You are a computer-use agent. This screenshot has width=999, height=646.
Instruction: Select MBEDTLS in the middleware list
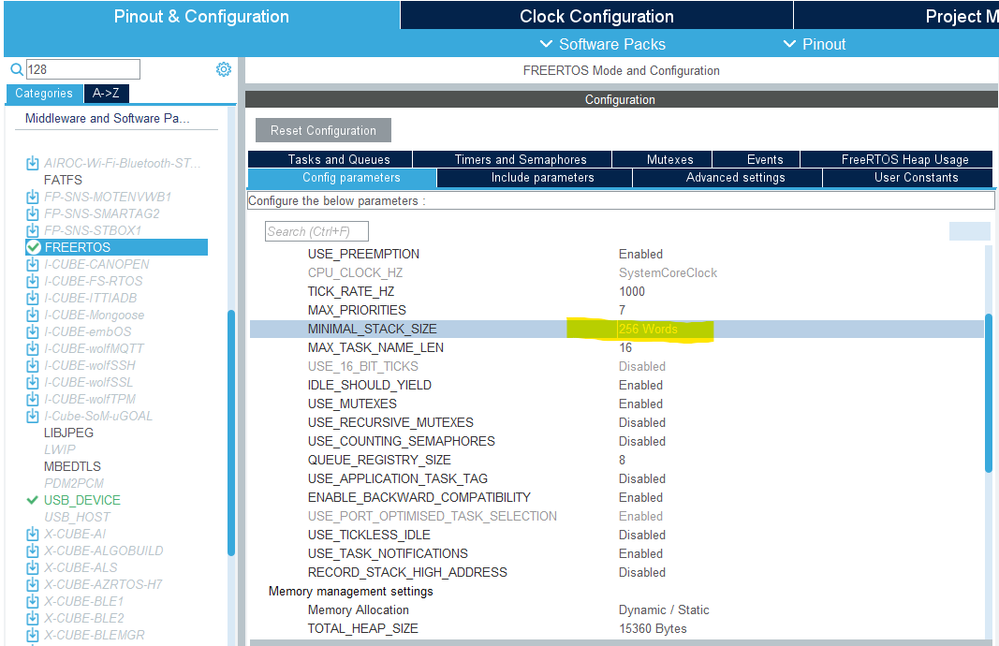[72, 467]
